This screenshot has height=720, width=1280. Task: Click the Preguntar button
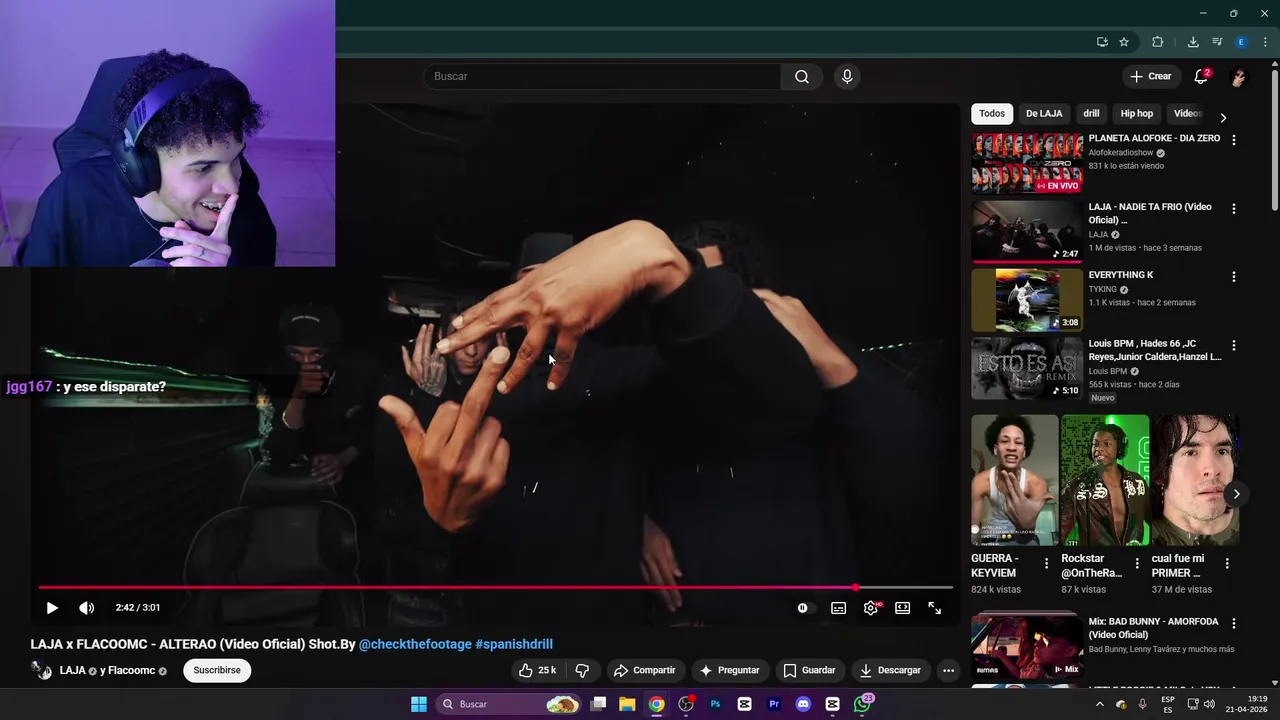[x=729, y=670]
